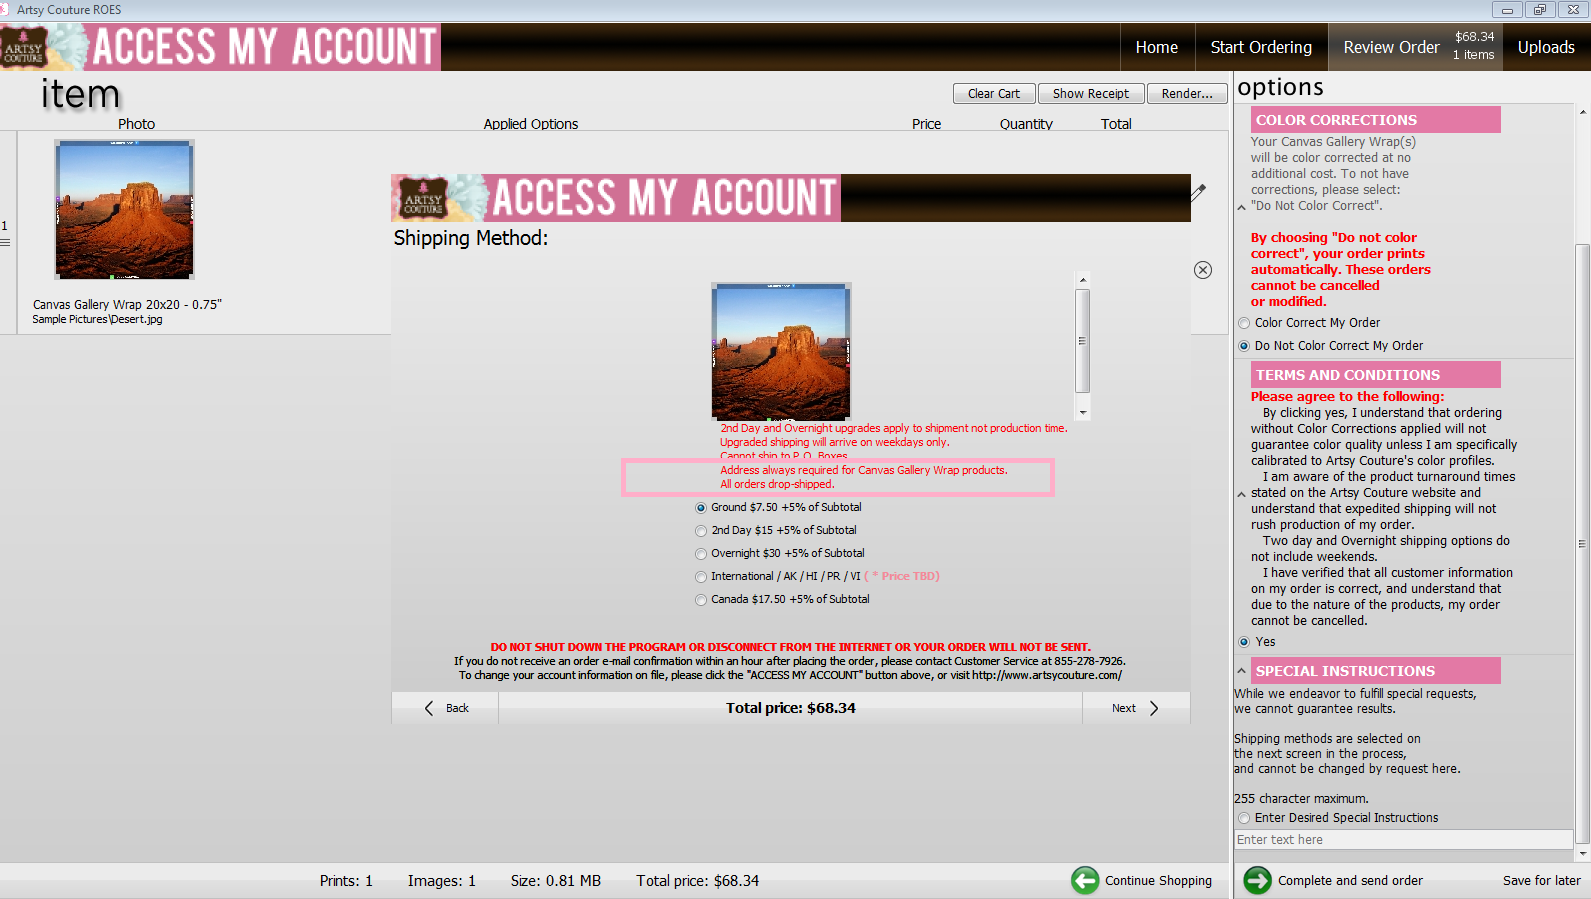Image resolution: width=1591 pixels, height=899 pixels.
Task: Click the Show Receipt button
Action: coord(1090,94)
